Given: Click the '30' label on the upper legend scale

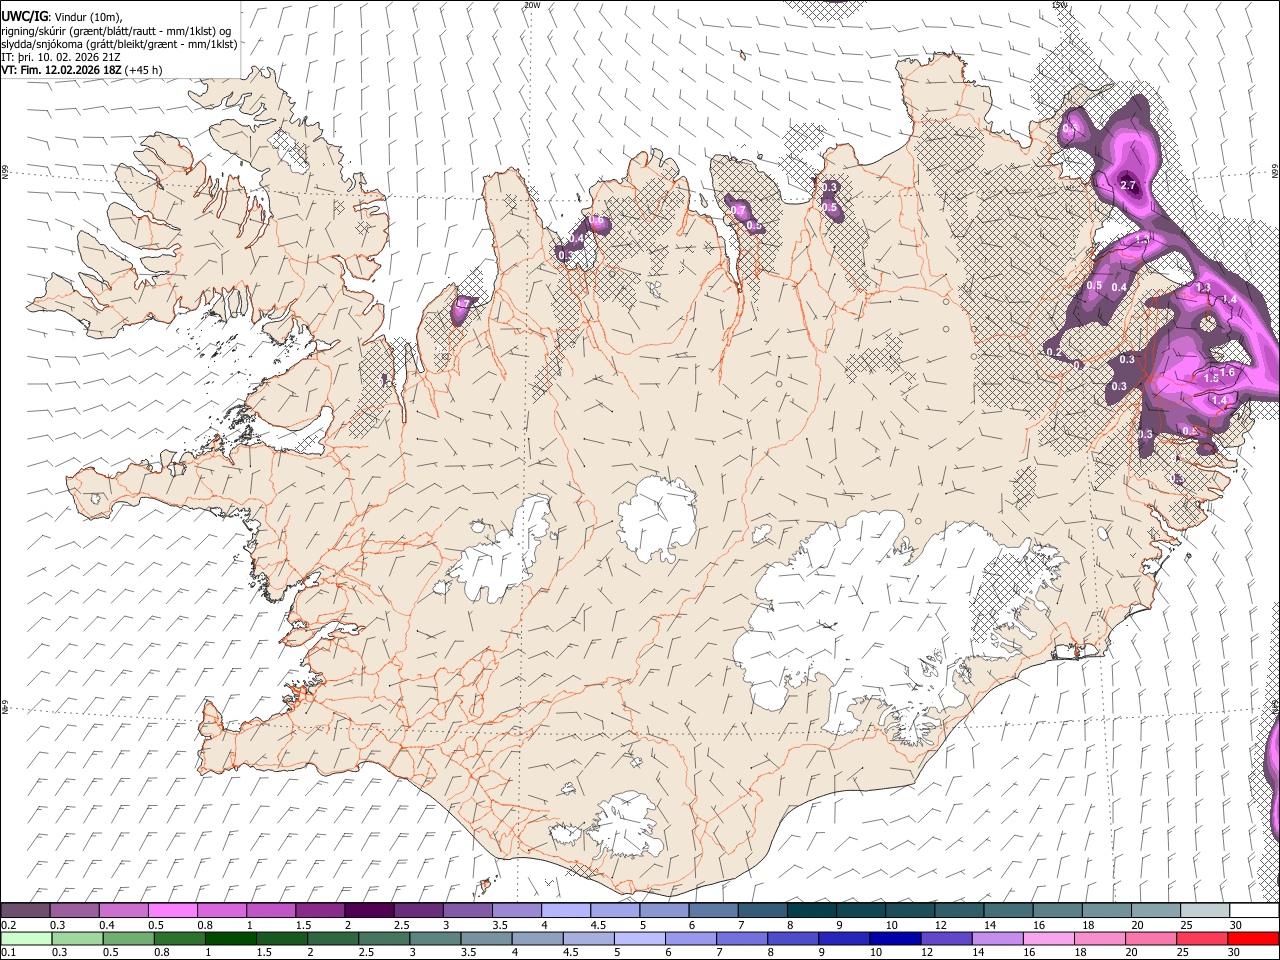Looking at the screenshot, I should pos(1234,925).
